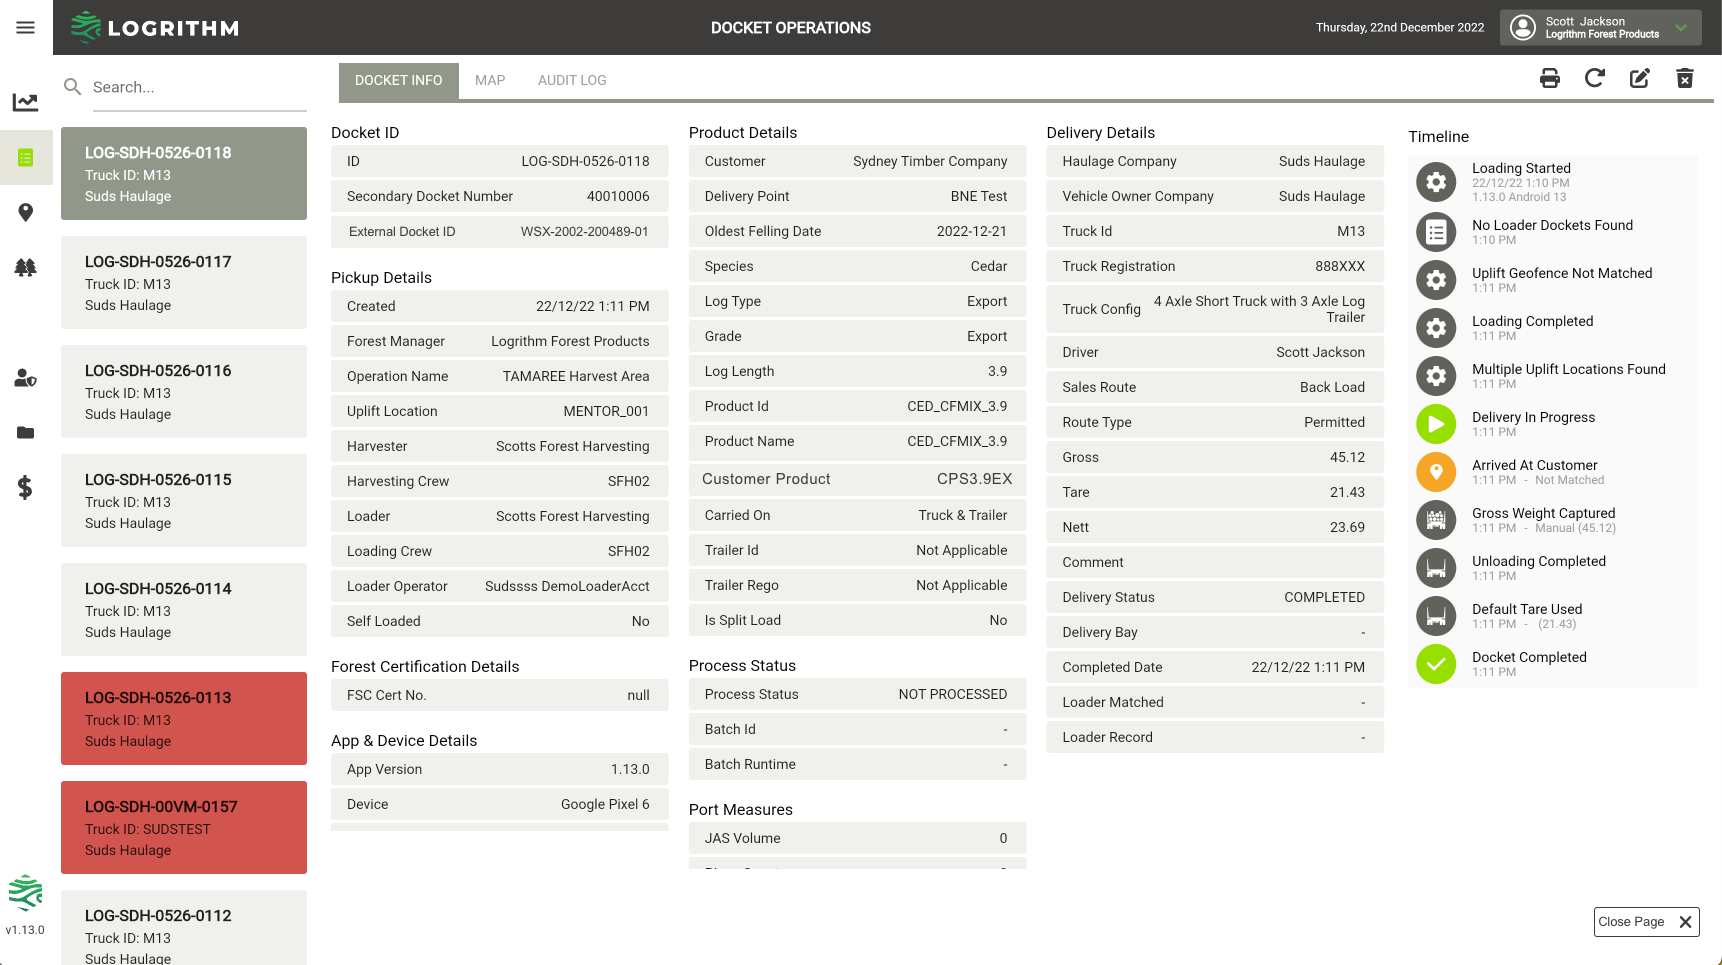Open the user security sidebar icon
The width and height of the screenshot is (1722, 965).
[26, 379]
